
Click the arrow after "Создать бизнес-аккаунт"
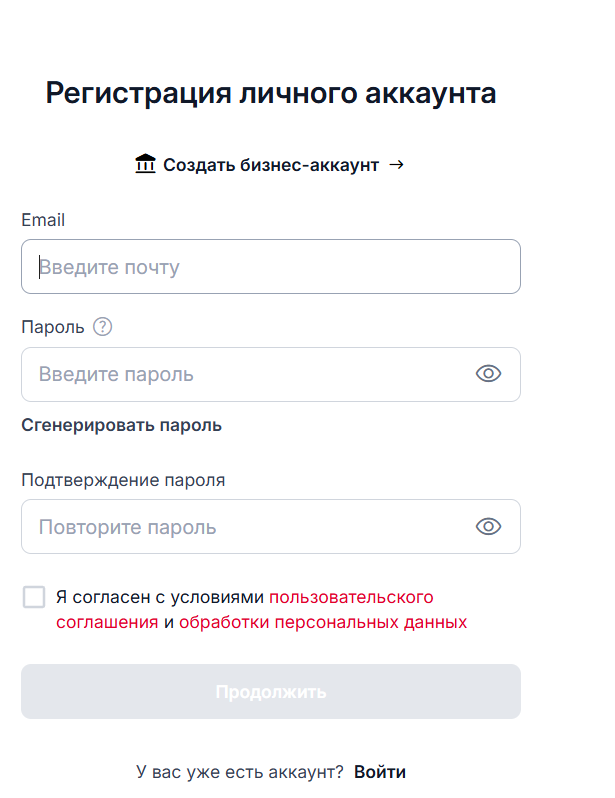pyautogui.click(x=396, y=165)
